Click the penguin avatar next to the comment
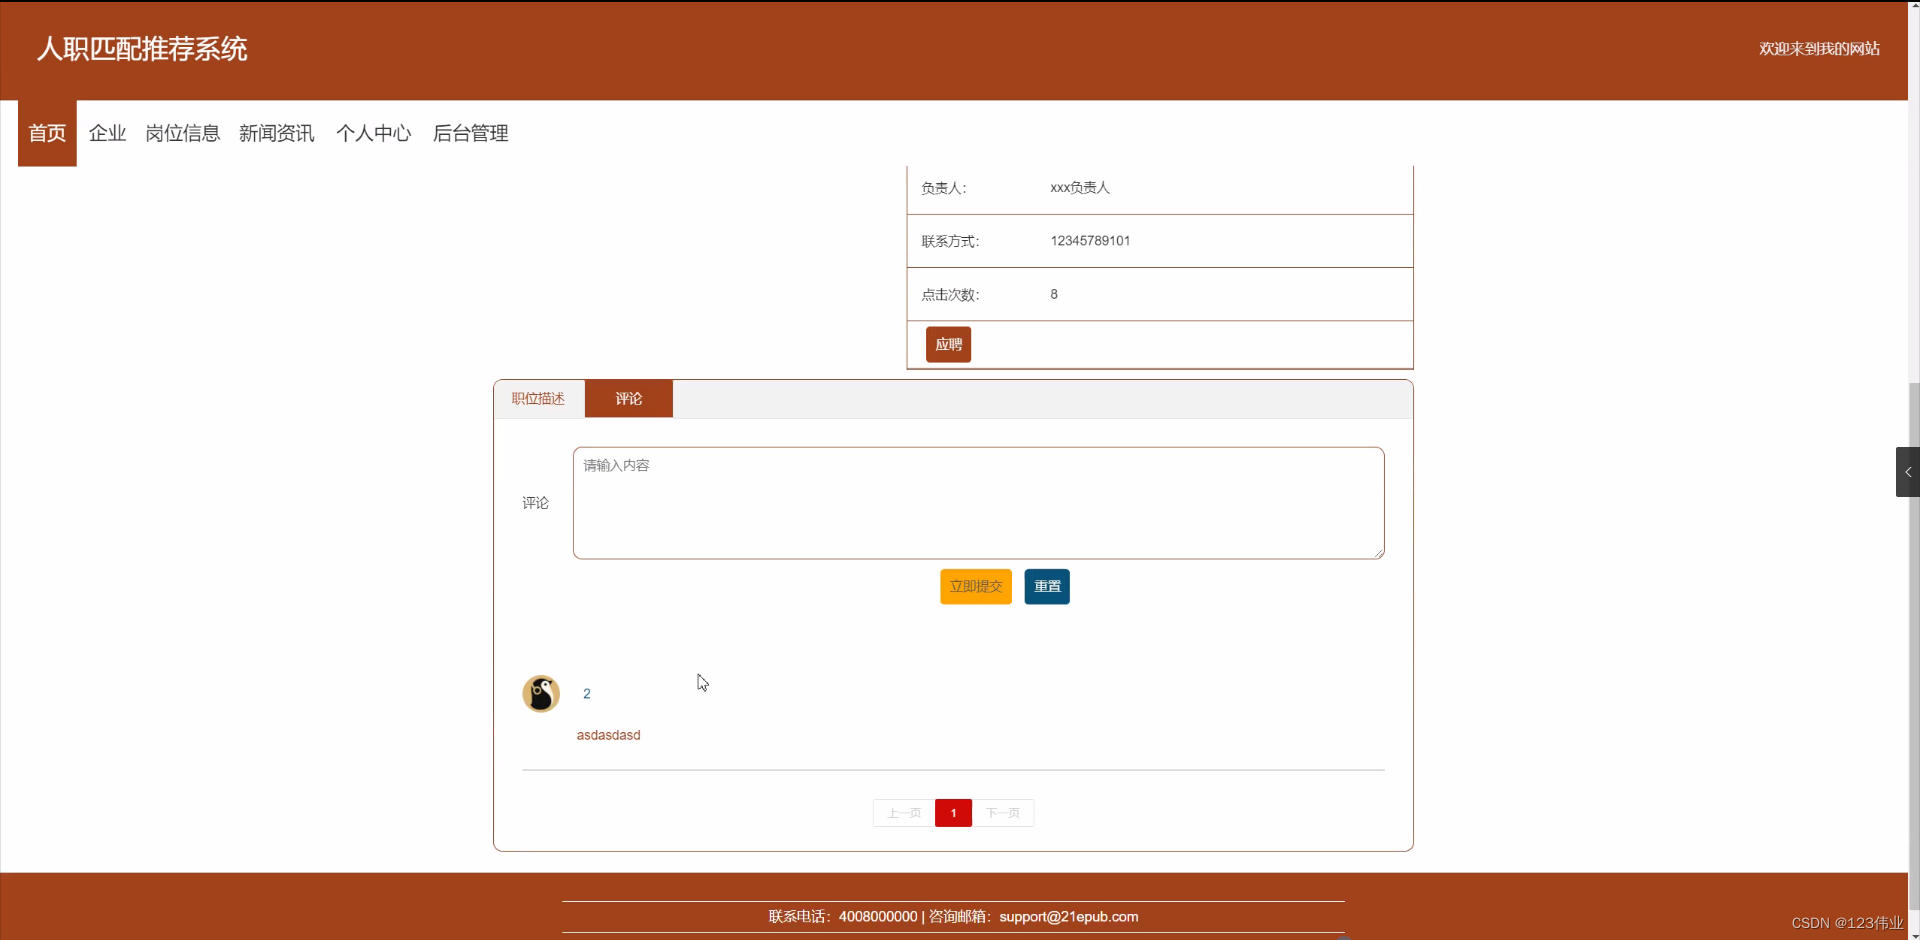 pos(541,693)
